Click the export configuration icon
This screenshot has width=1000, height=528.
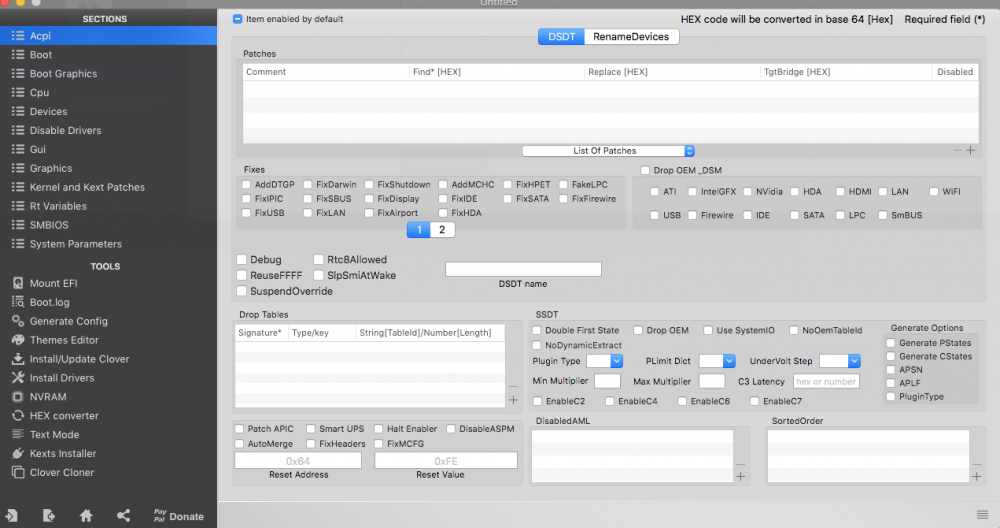click(48, 516)
